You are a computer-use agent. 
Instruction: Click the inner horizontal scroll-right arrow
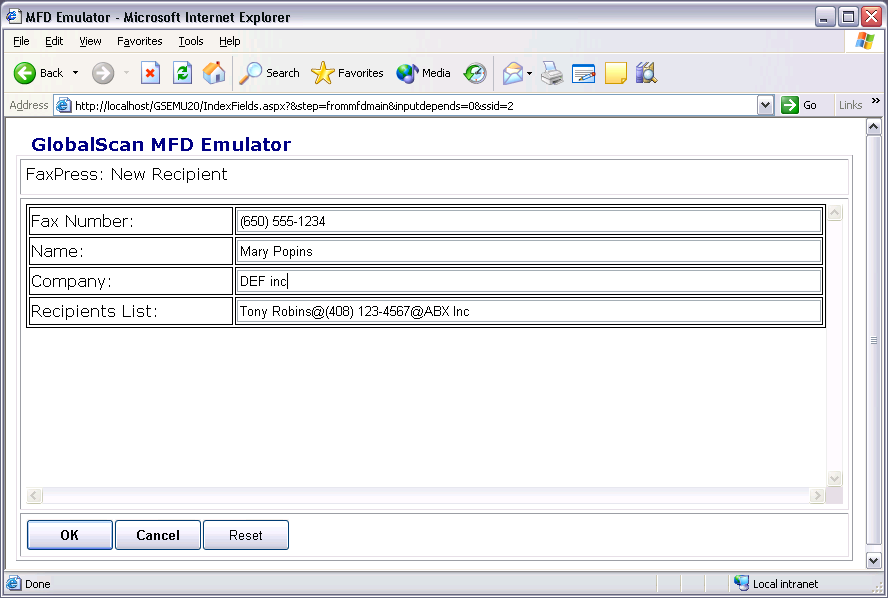click(x=817, y=496)
